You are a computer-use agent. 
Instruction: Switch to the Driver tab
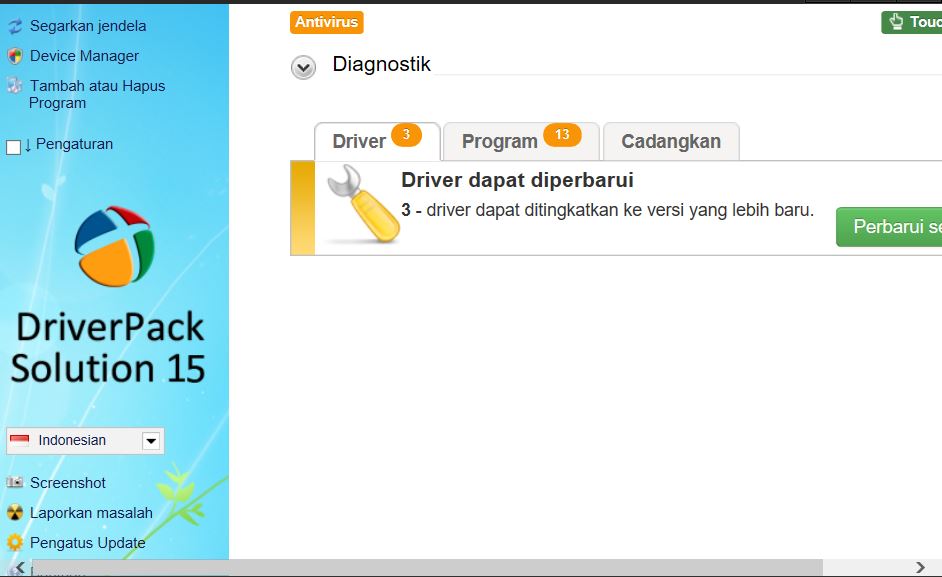point(377,142)
